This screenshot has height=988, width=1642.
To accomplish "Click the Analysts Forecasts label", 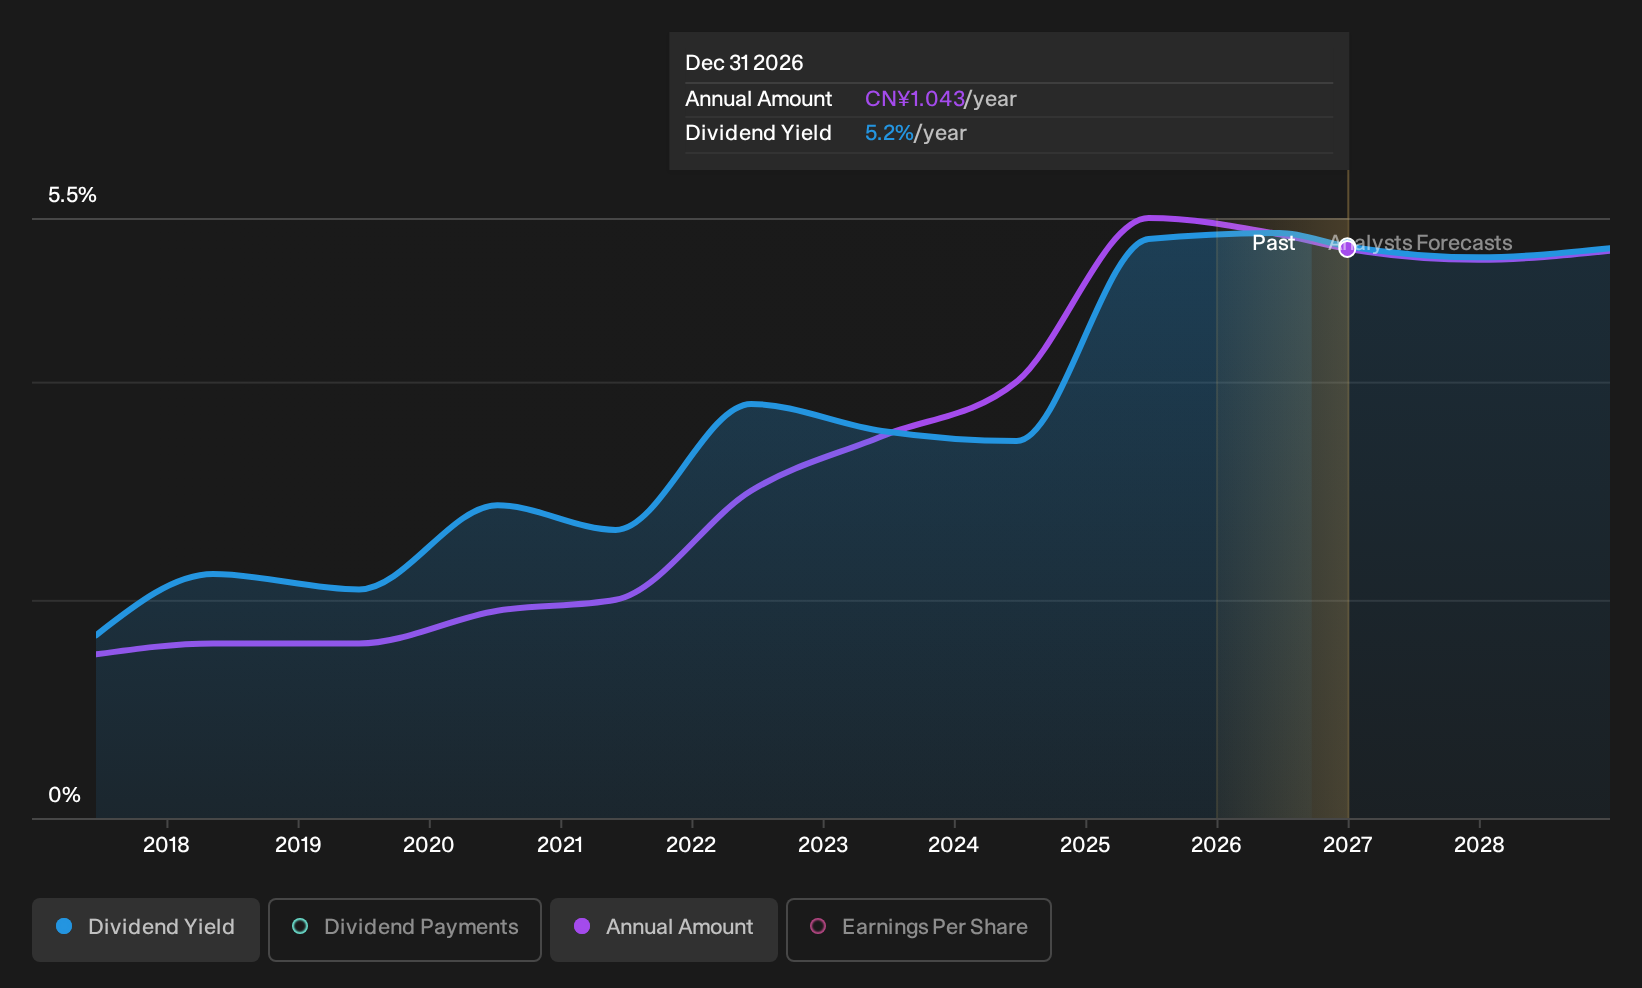I will 1420,243.
